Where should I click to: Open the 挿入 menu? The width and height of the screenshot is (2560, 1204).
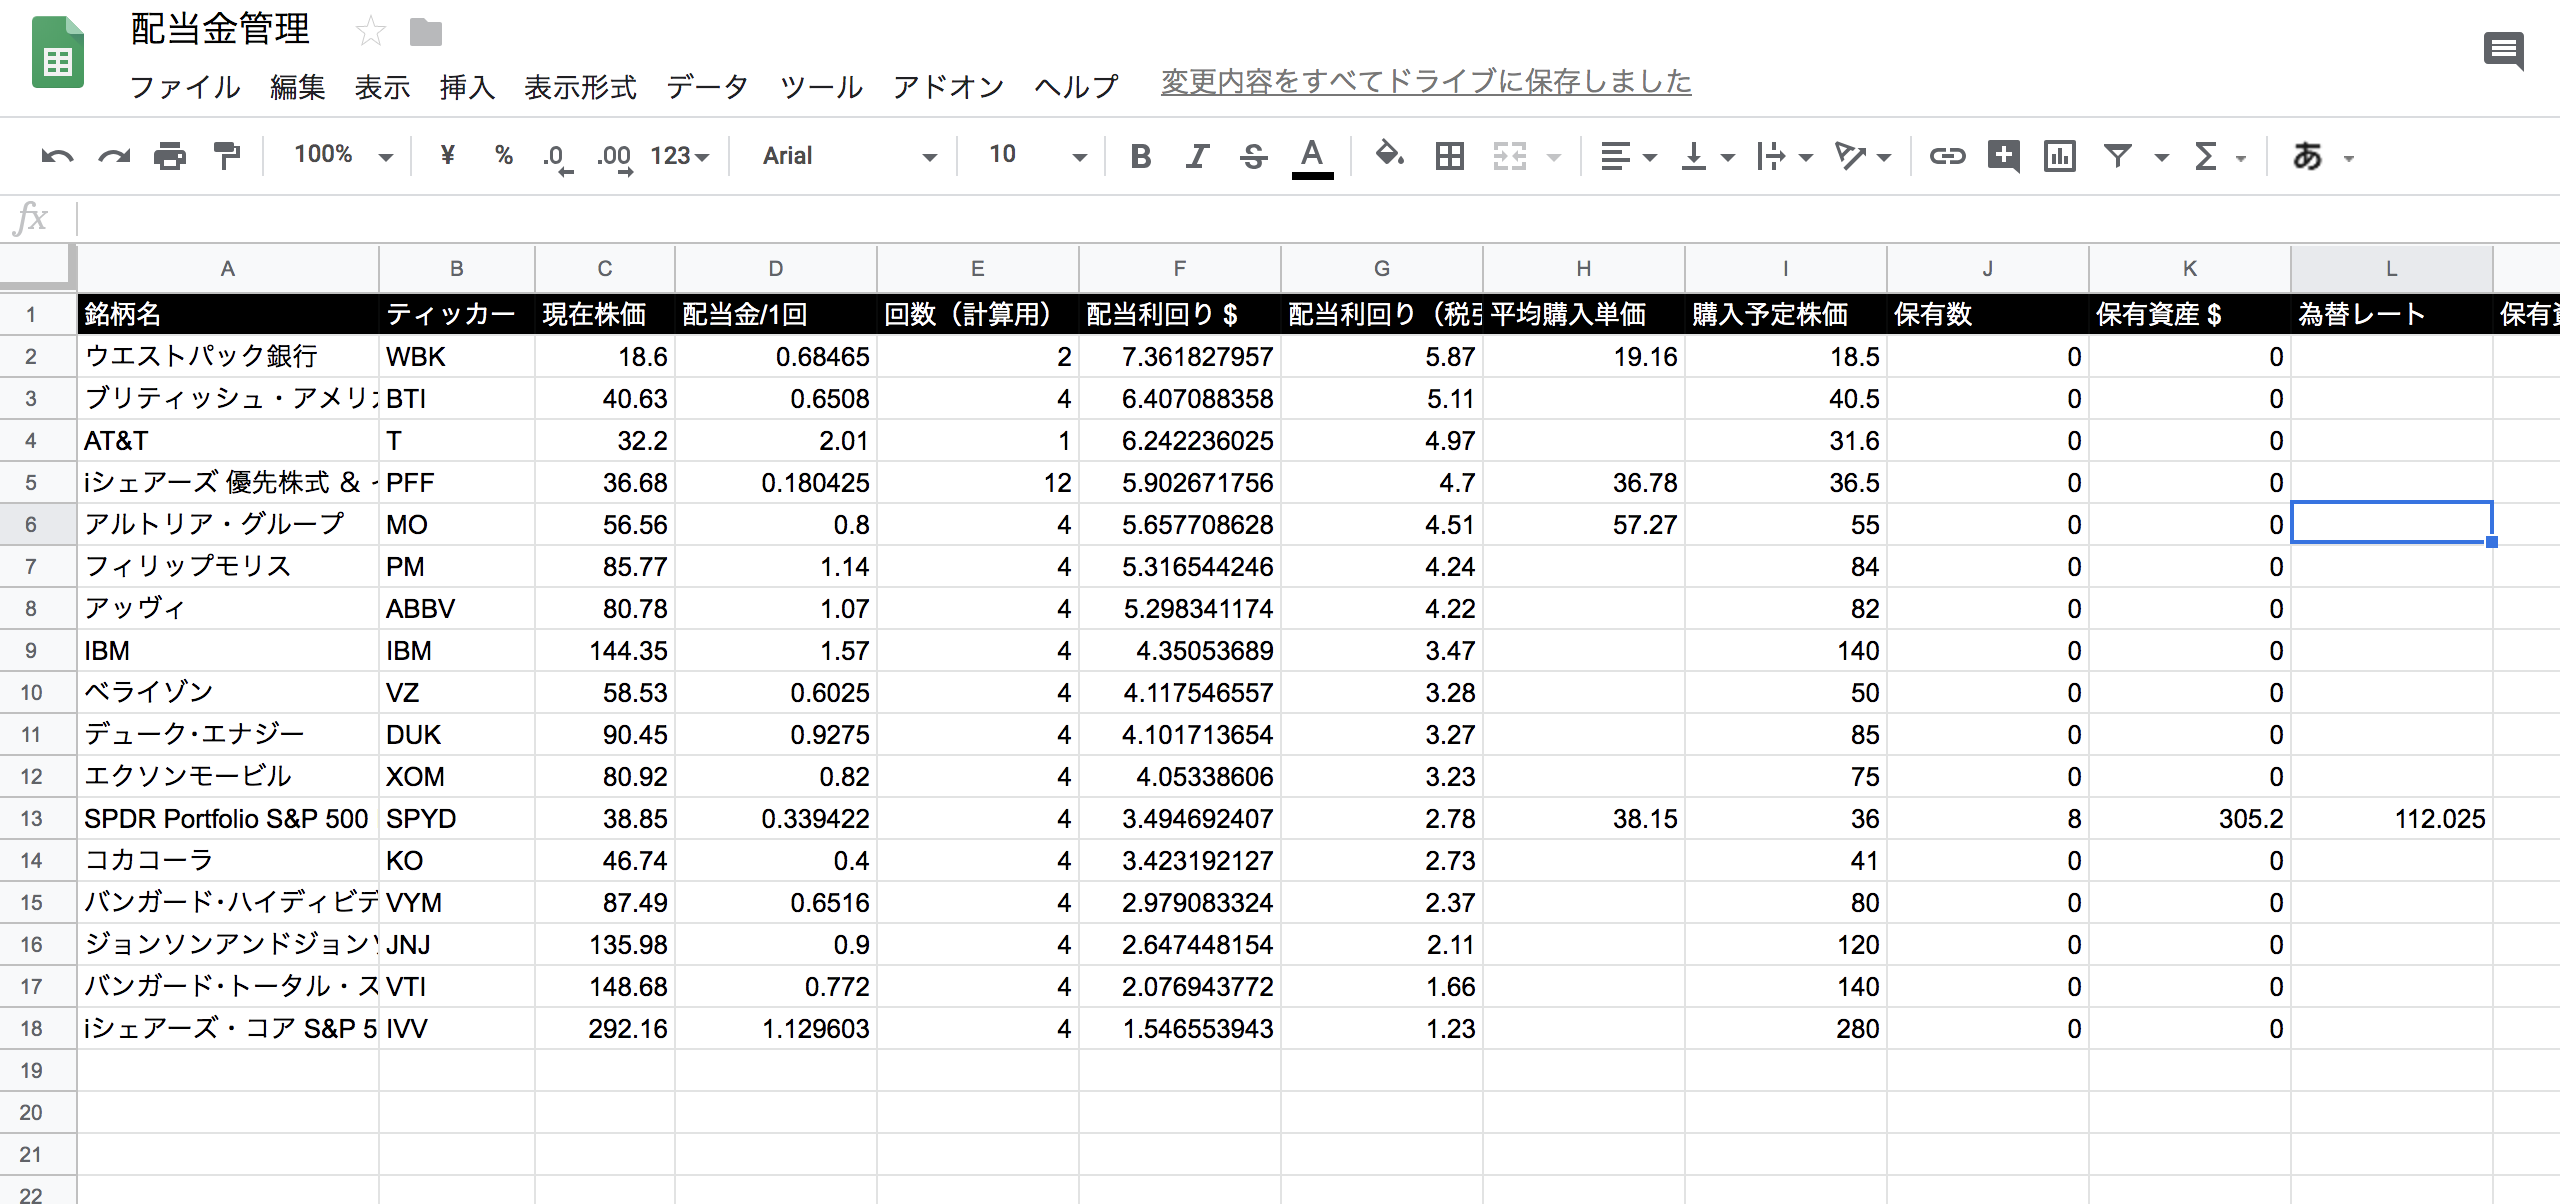point(468,87)
